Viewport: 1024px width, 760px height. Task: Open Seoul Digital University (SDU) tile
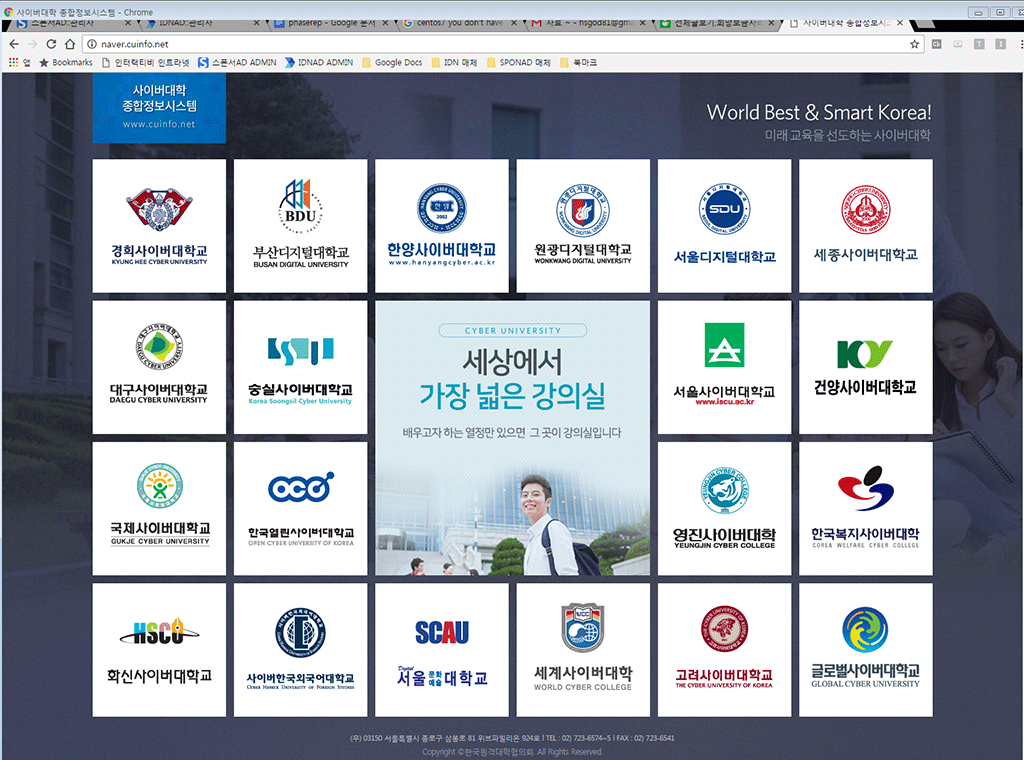click(724, 226)
